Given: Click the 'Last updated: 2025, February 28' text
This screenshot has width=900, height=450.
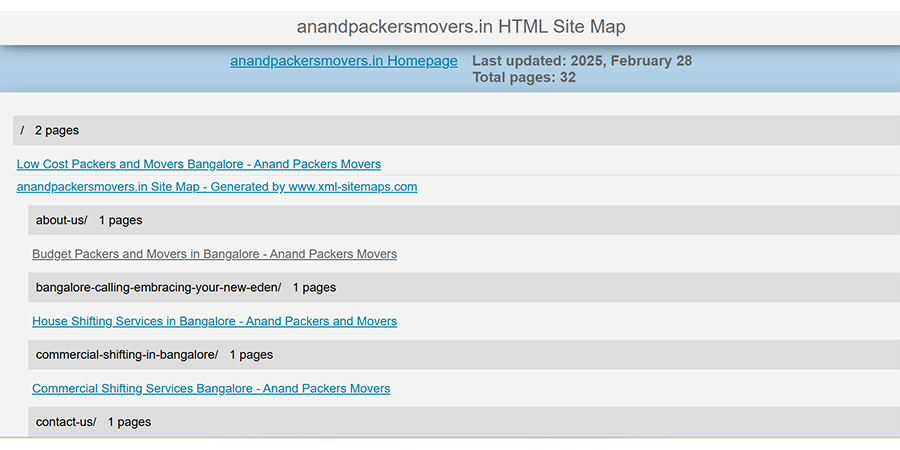Looking at the screenshot, I should pyautogui.click(x=582, y=61).
